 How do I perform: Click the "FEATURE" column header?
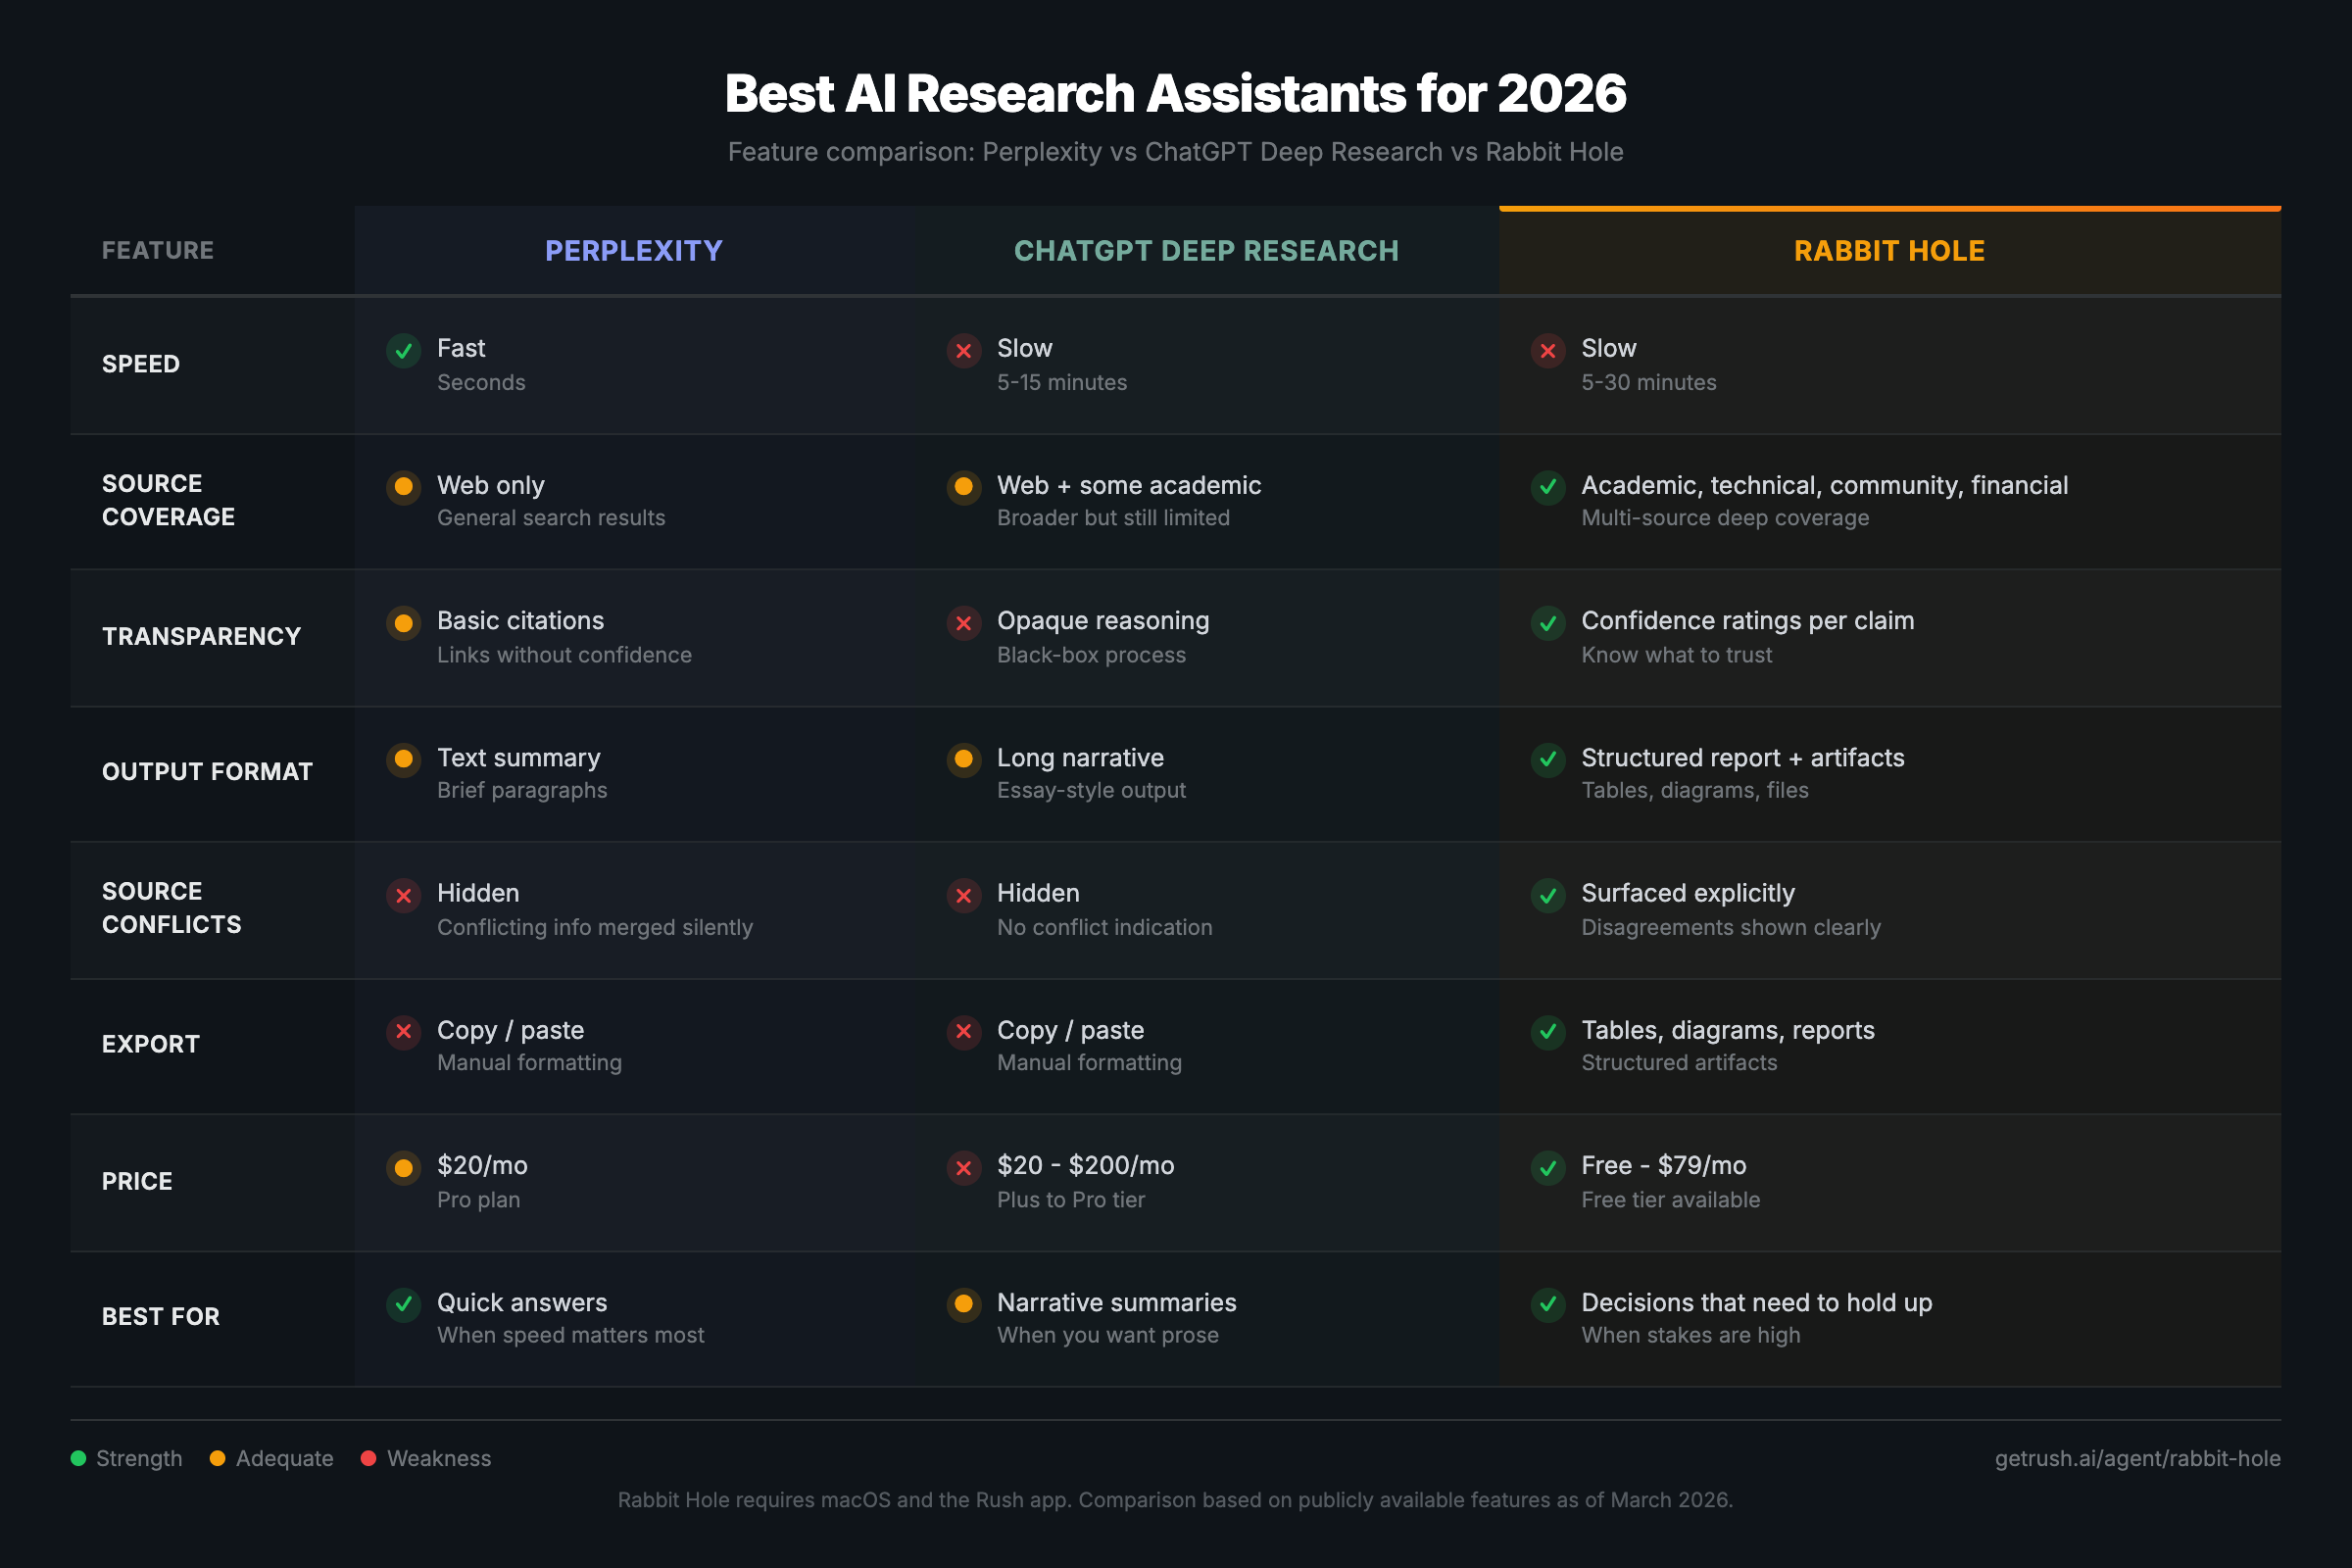pos(158,250)
